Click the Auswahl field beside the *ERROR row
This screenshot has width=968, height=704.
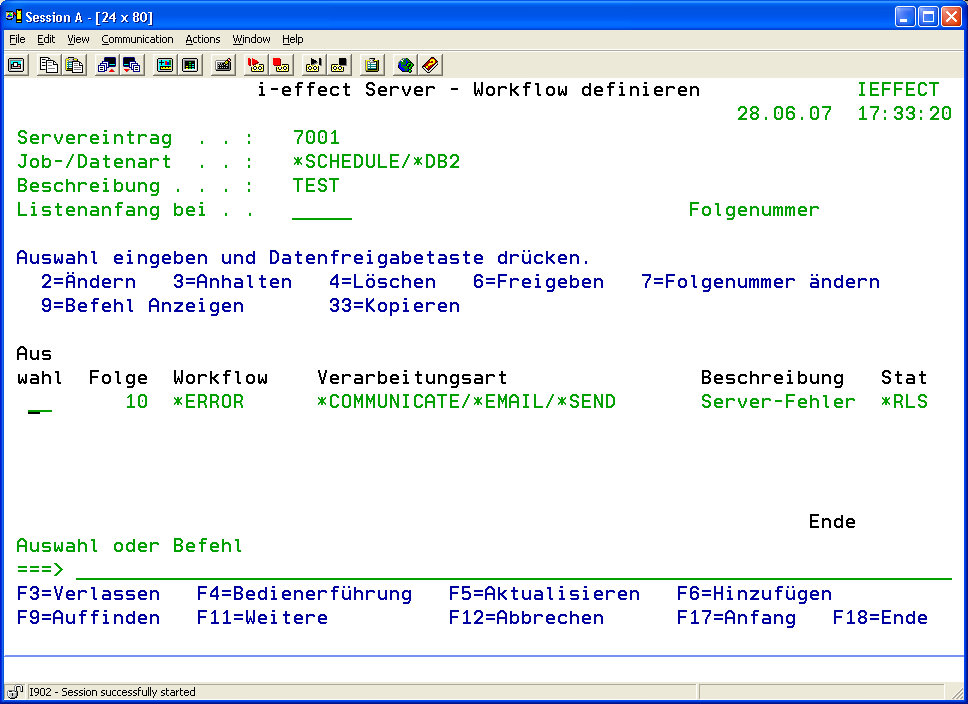click(40, 402)
